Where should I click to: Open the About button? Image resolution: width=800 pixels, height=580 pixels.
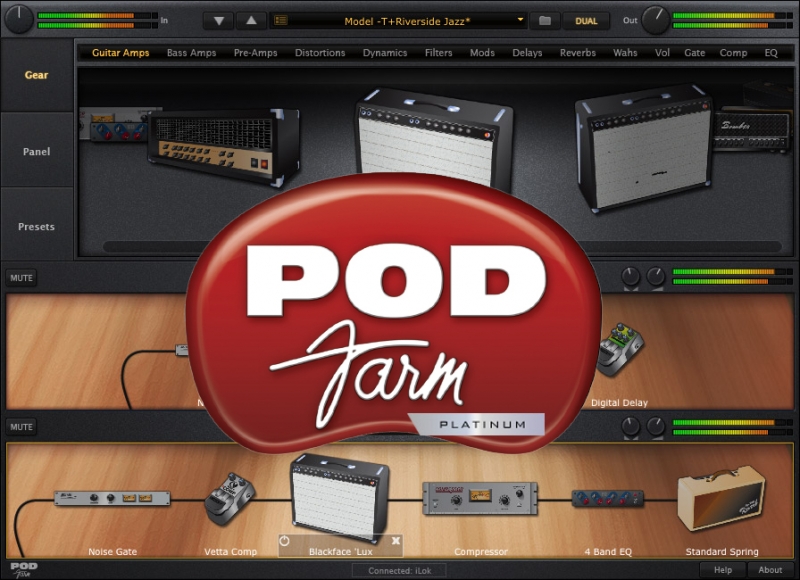tap(770, 570)
